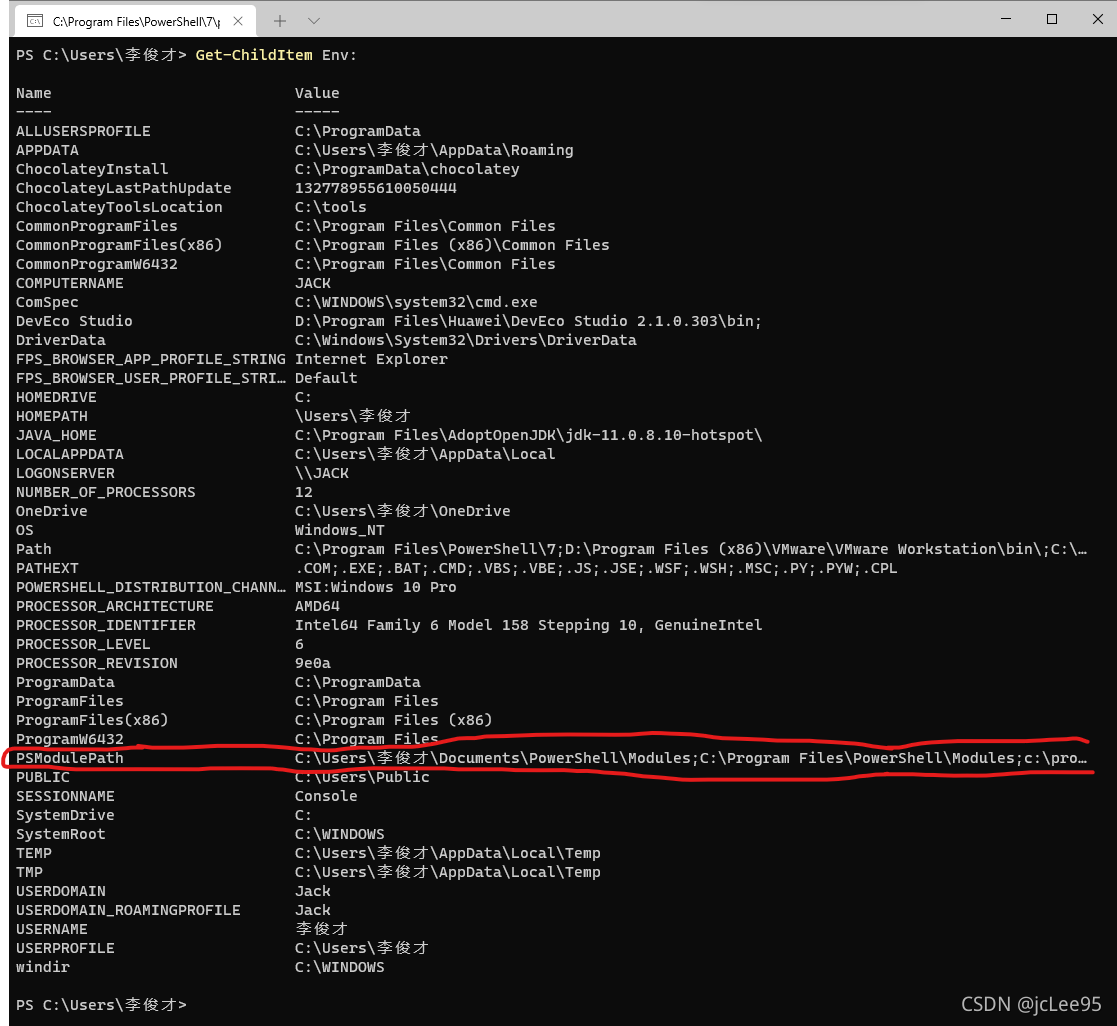Click the PowerShell icon in the tab
The width and height of the screenshot is (1117, 1026).
coord(36,19)
